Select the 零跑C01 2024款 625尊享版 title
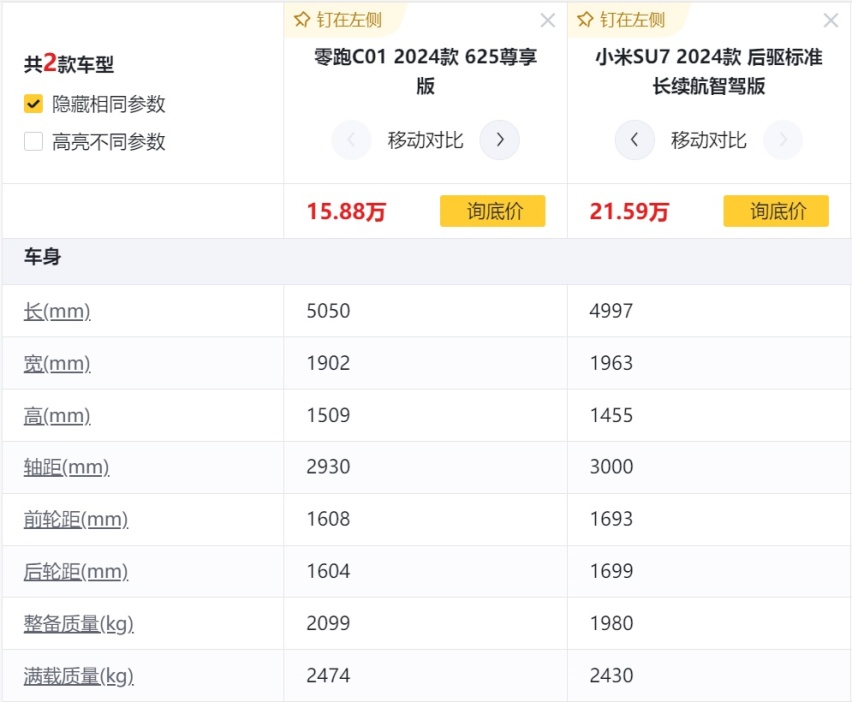 point(425,71)
